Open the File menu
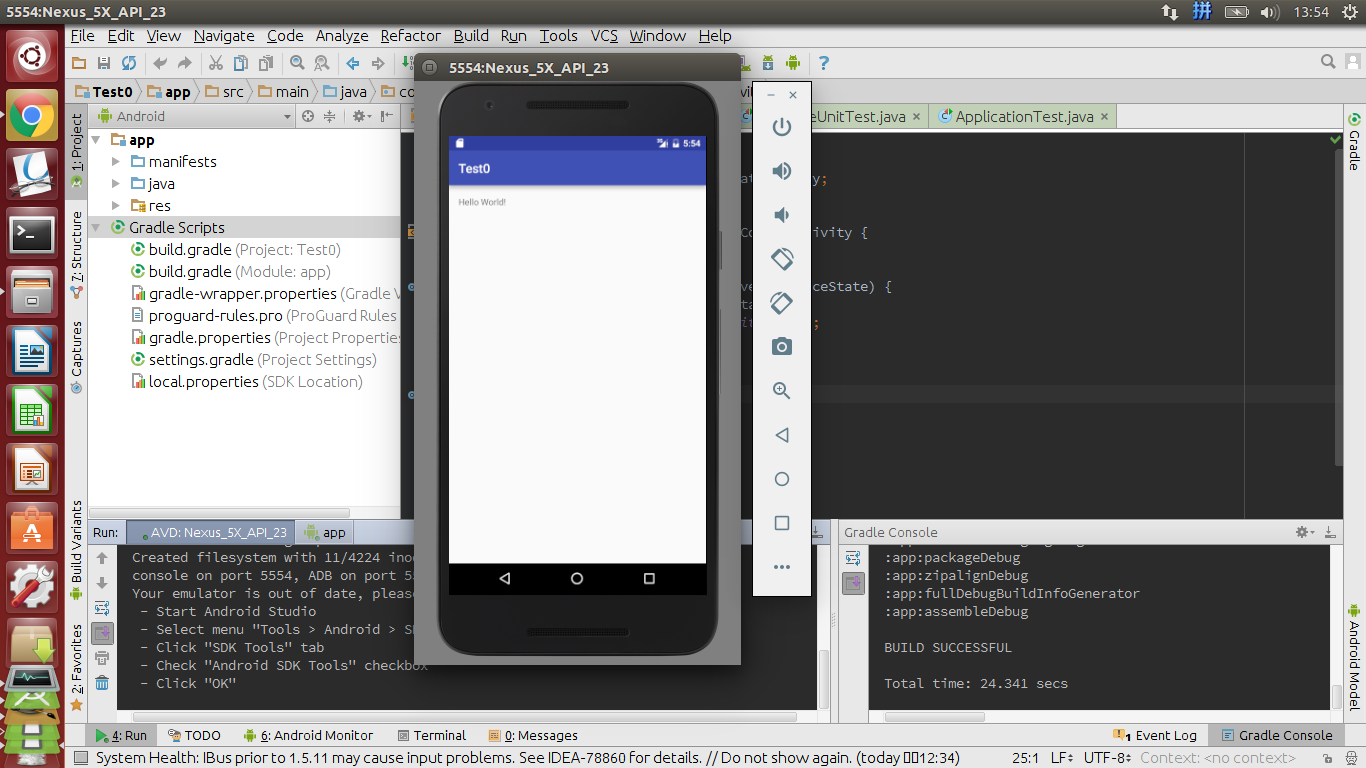The height and width of the screenshot is (768, 1366). point(83,36)
